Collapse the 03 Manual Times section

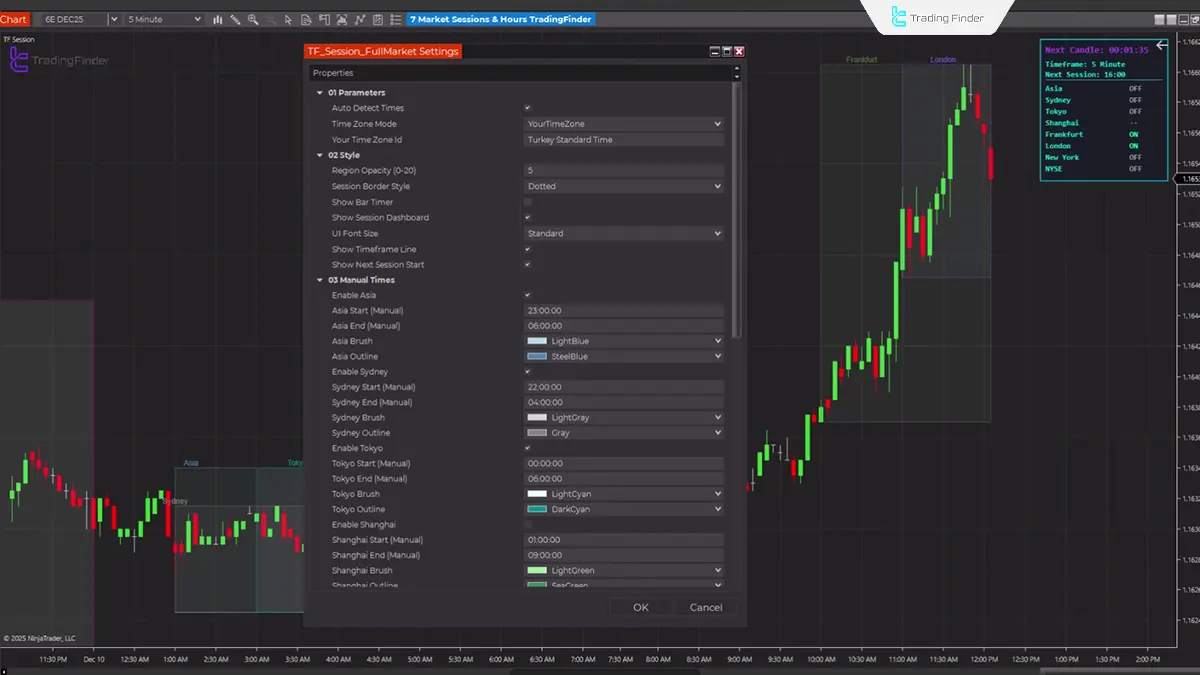coord(320,280)
